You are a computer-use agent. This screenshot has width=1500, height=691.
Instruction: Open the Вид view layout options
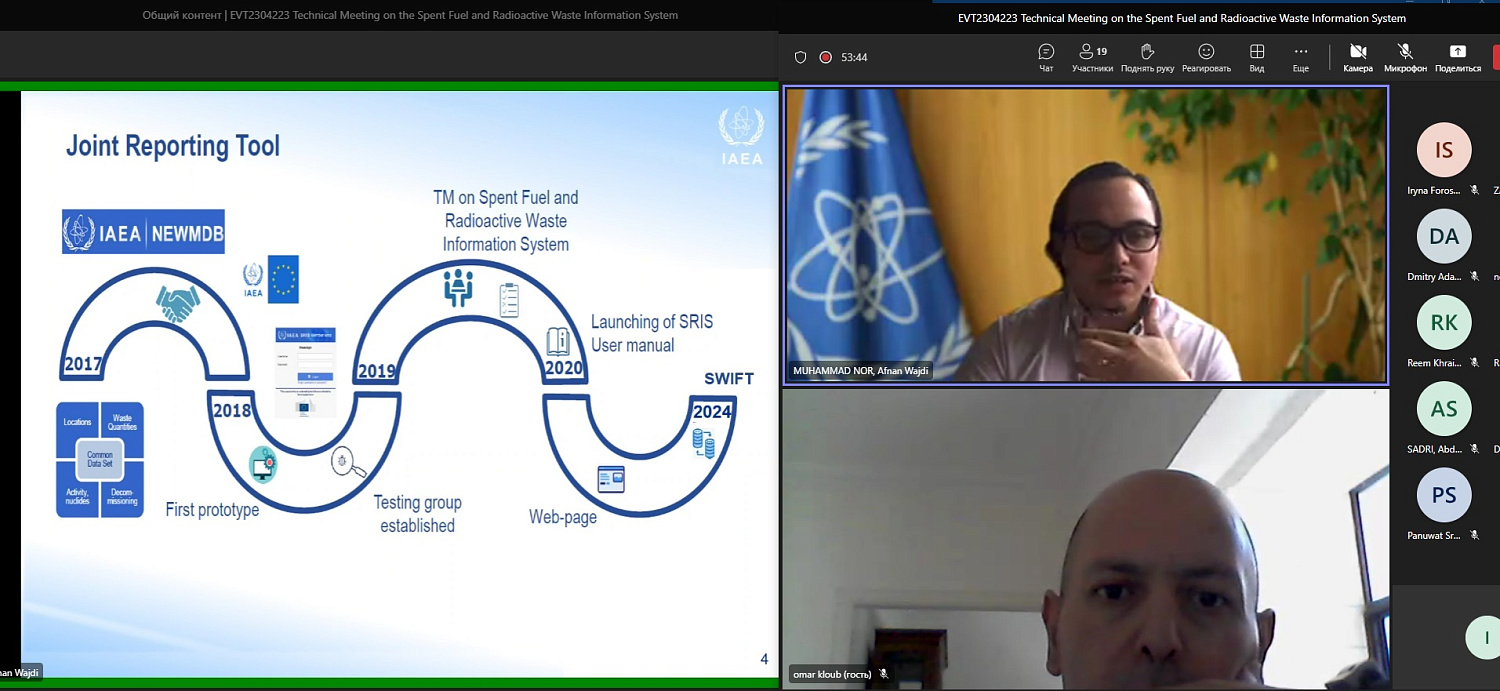coord(1257,57)
